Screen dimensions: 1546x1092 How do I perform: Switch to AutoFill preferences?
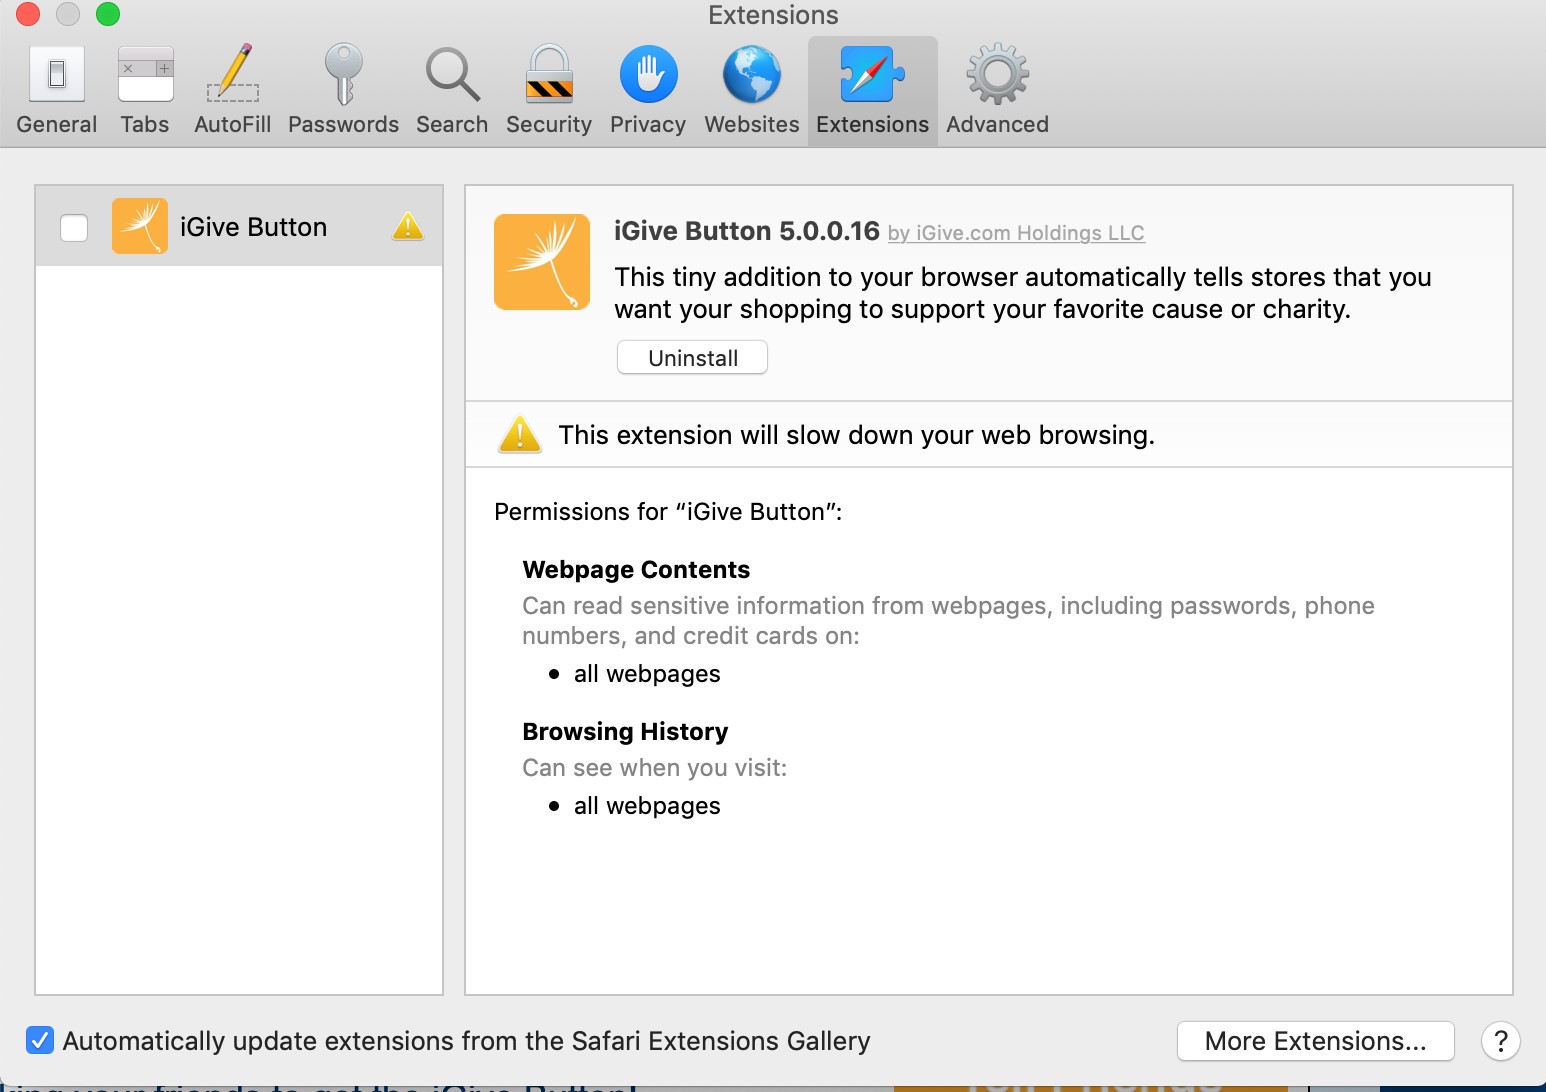(232, 91)
